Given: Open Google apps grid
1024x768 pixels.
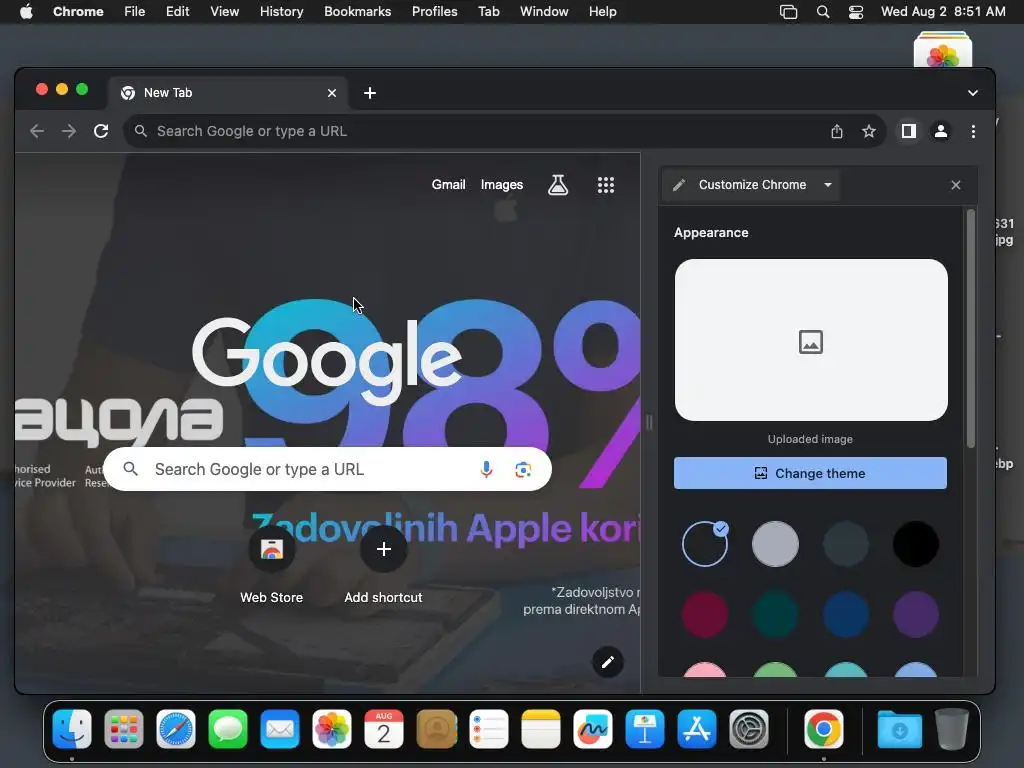Looking at the screenshot, I should [x=606, y=185].
